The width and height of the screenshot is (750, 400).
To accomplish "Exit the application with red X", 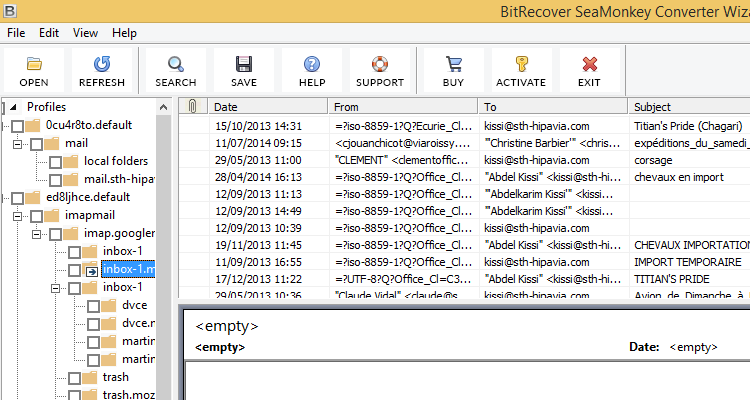I will (589, 70).
